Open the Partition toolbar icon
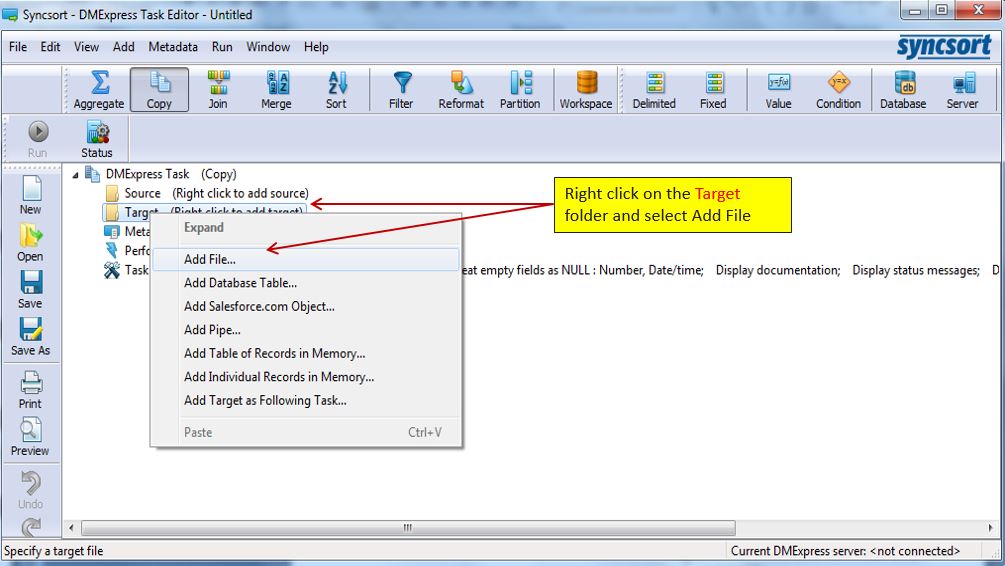The height and width of the screenshot is (566, 1005). coord(520,90)
